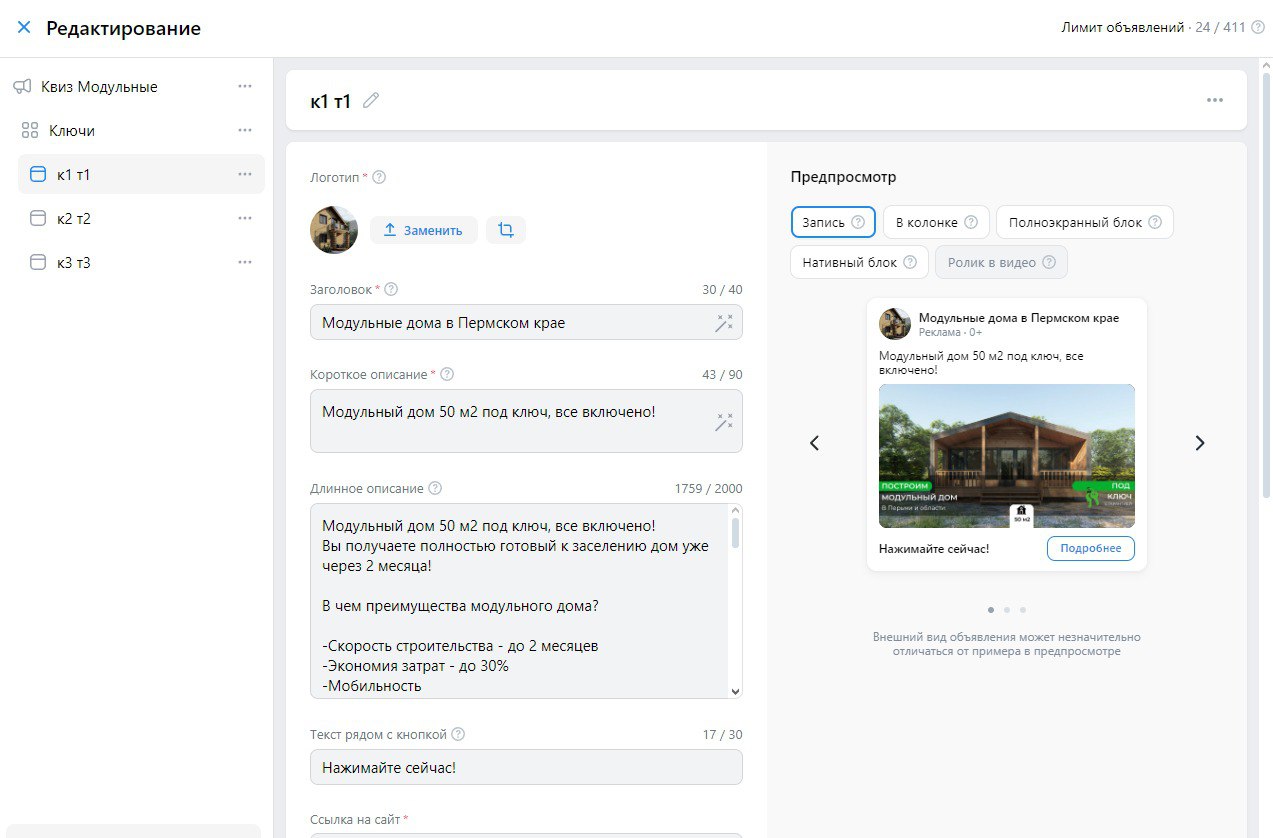
Task: Click the help icon inside В колонке tab
Action: pyautogui.click(x=971, y=222)
